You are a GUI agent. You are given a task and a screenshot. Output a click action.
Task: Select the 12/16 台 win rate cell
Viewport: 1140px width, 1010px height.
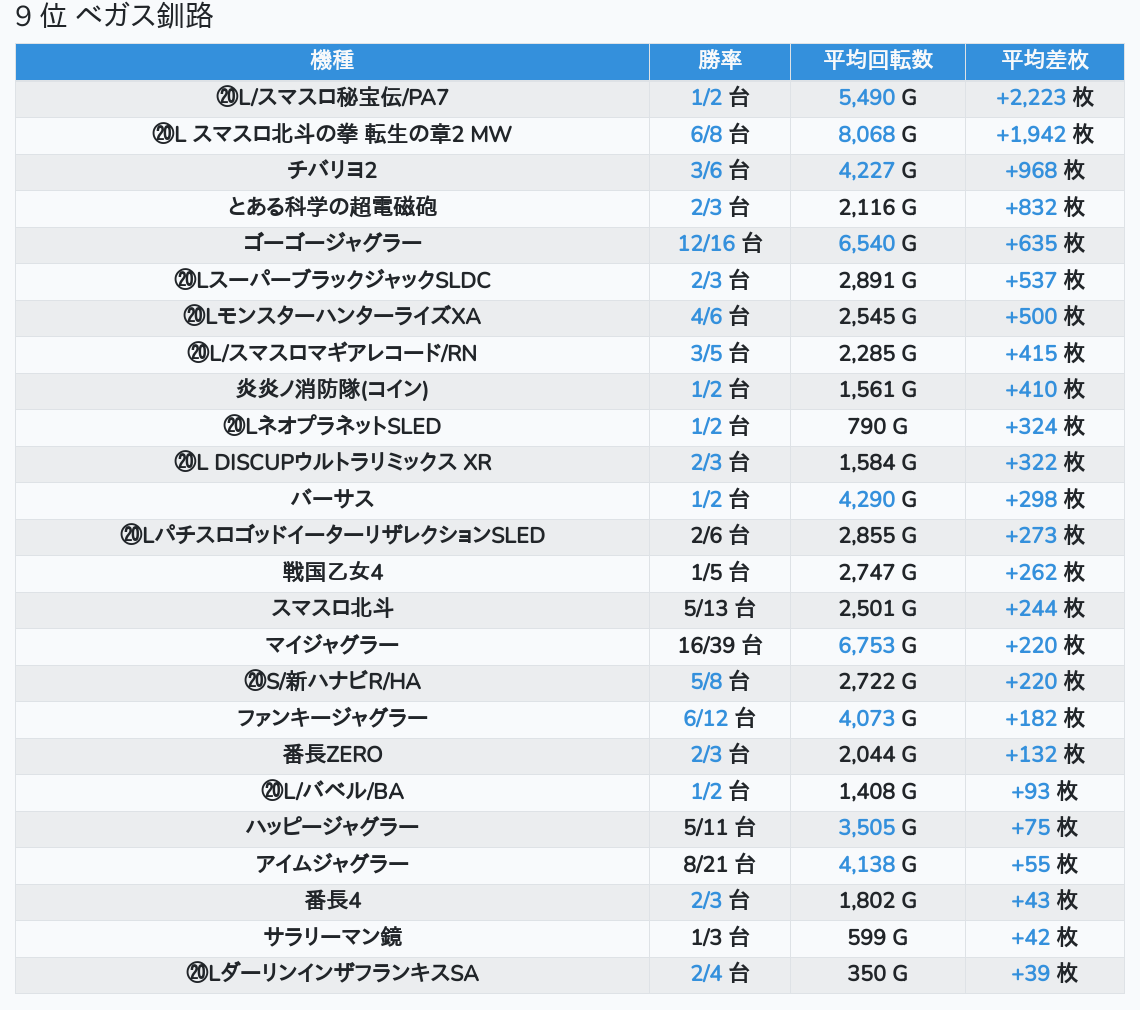[719, 243]
